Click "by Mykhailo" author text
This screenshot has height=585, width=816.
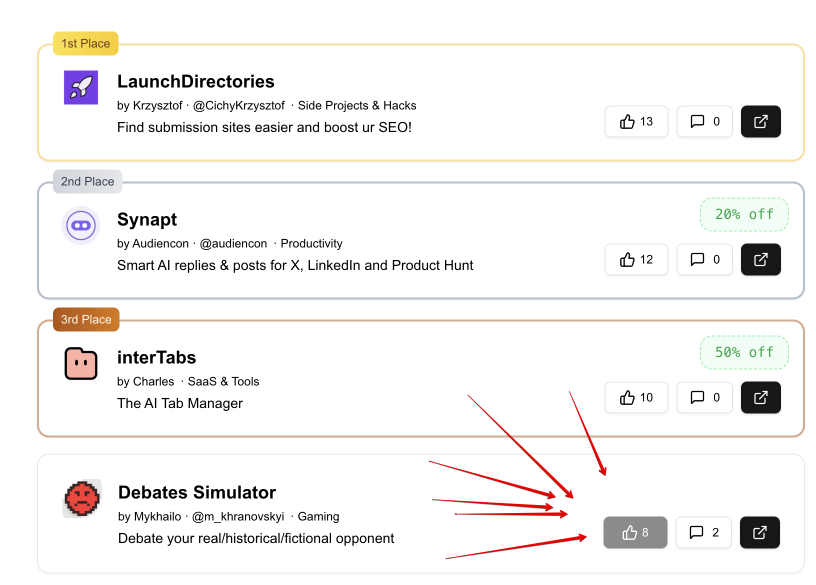150,516
